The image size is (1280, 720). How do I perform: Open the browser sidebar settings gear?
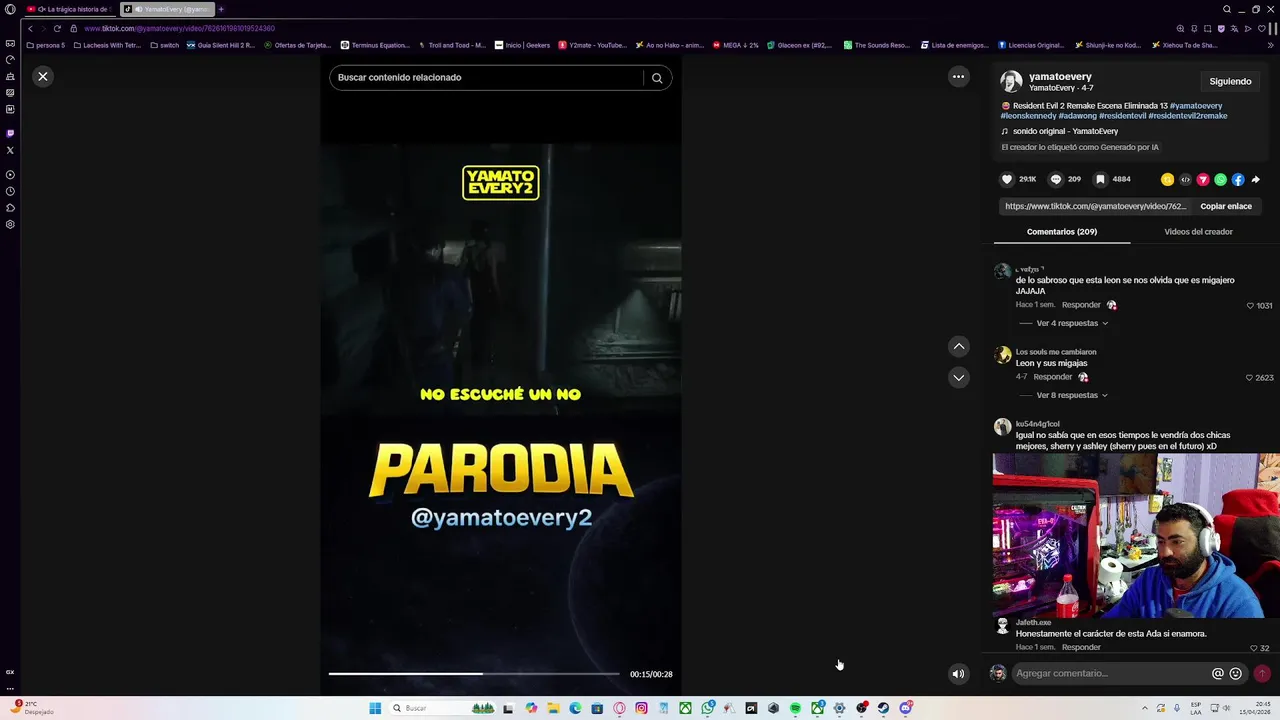coord(10,224)
